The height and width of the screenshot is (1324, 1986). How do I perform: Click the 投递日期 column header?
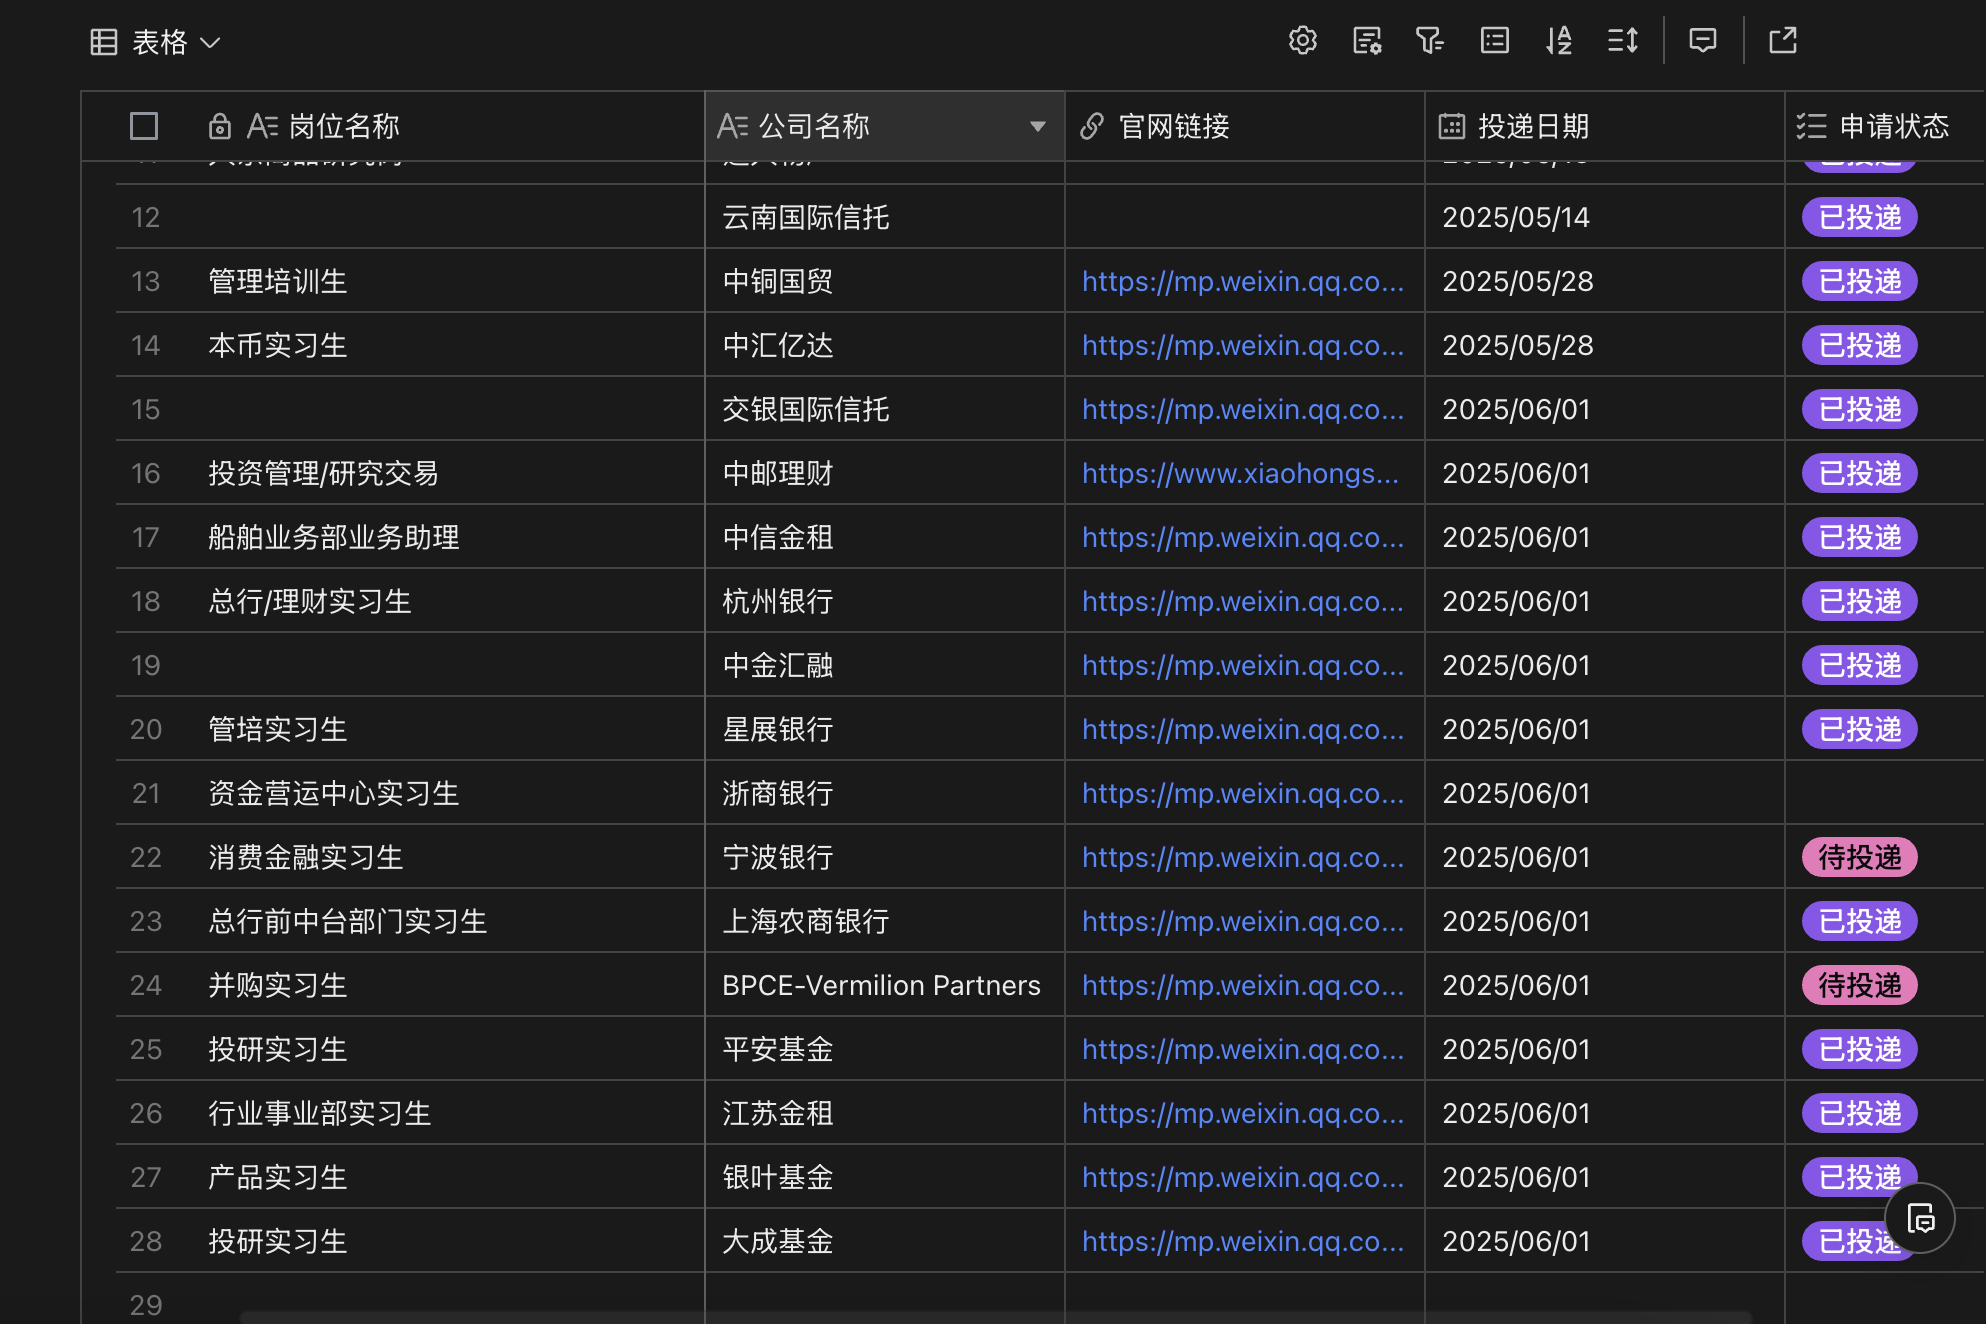click(1605, 126)
